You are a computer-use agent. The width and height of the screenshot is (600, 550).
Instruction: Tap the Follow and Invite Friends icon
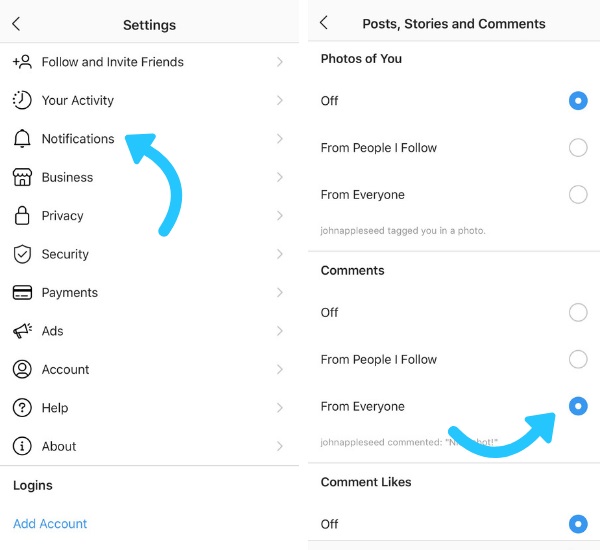(x=22, y=62)
